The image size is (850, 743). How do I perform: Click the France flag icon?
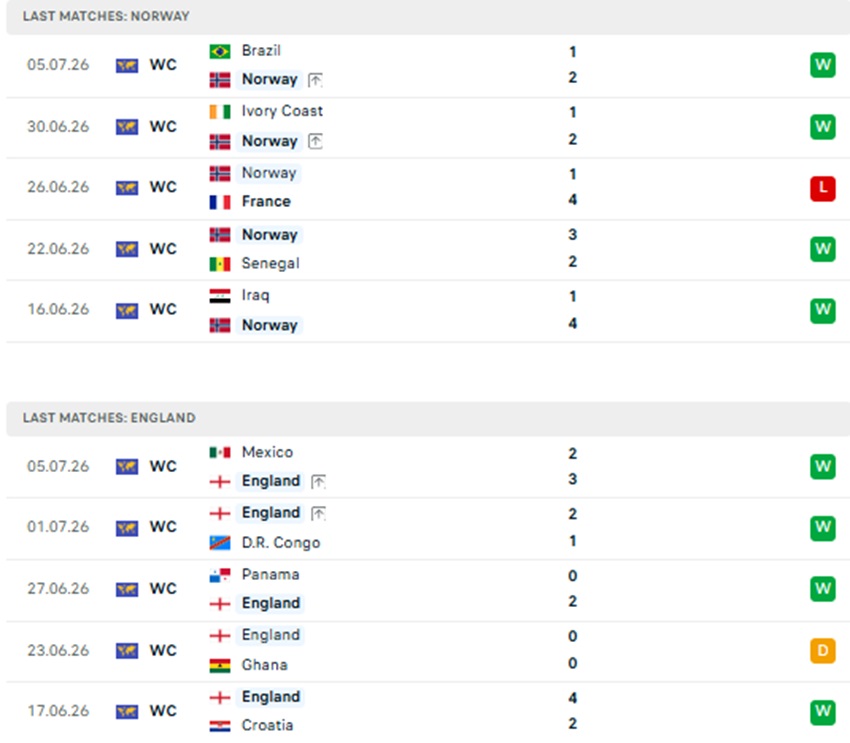[220, 202]
